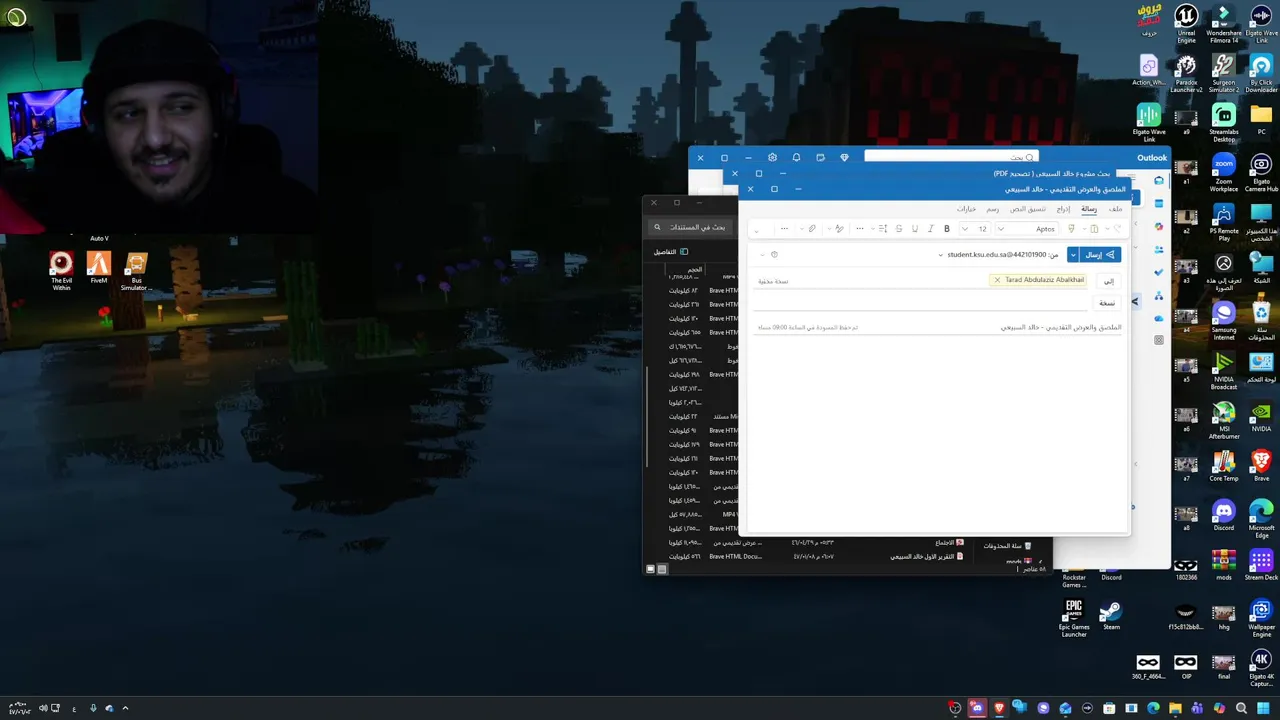Expand the paste options dropdown arrow

[1084, 229]
